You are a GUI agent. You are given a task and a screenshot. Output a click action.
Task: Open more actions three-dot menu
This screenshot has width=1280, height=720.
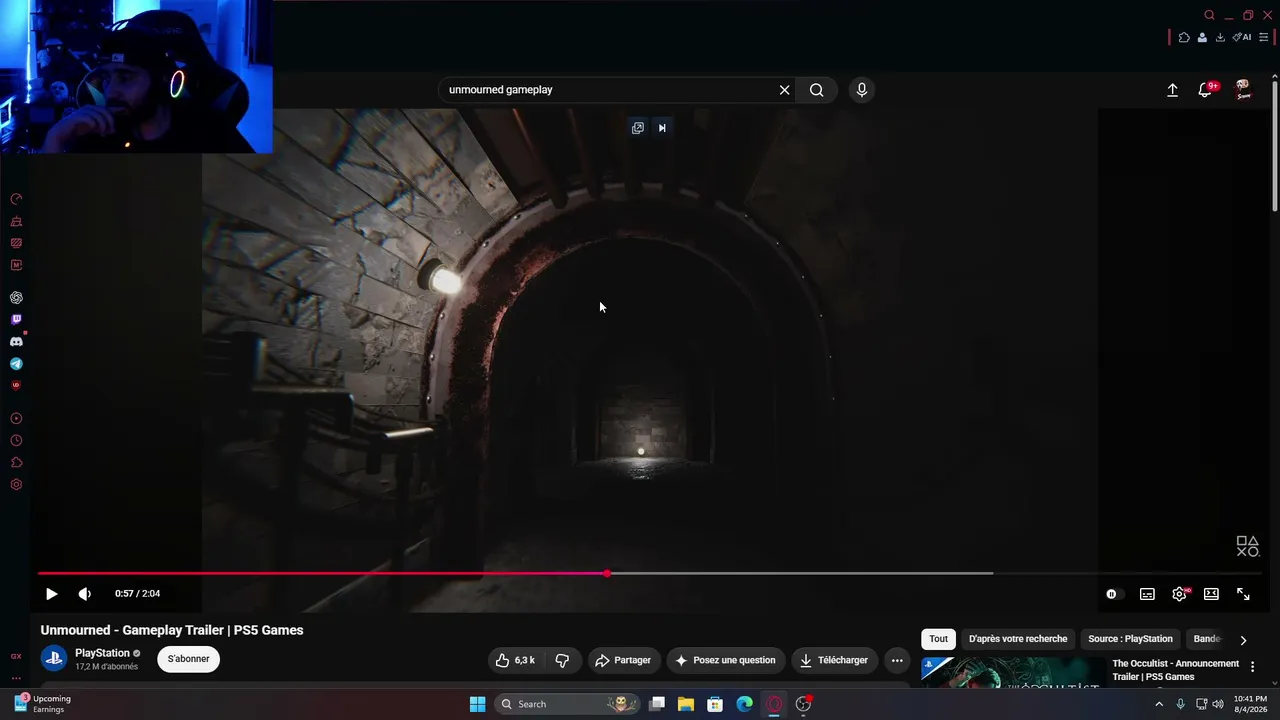897,660
